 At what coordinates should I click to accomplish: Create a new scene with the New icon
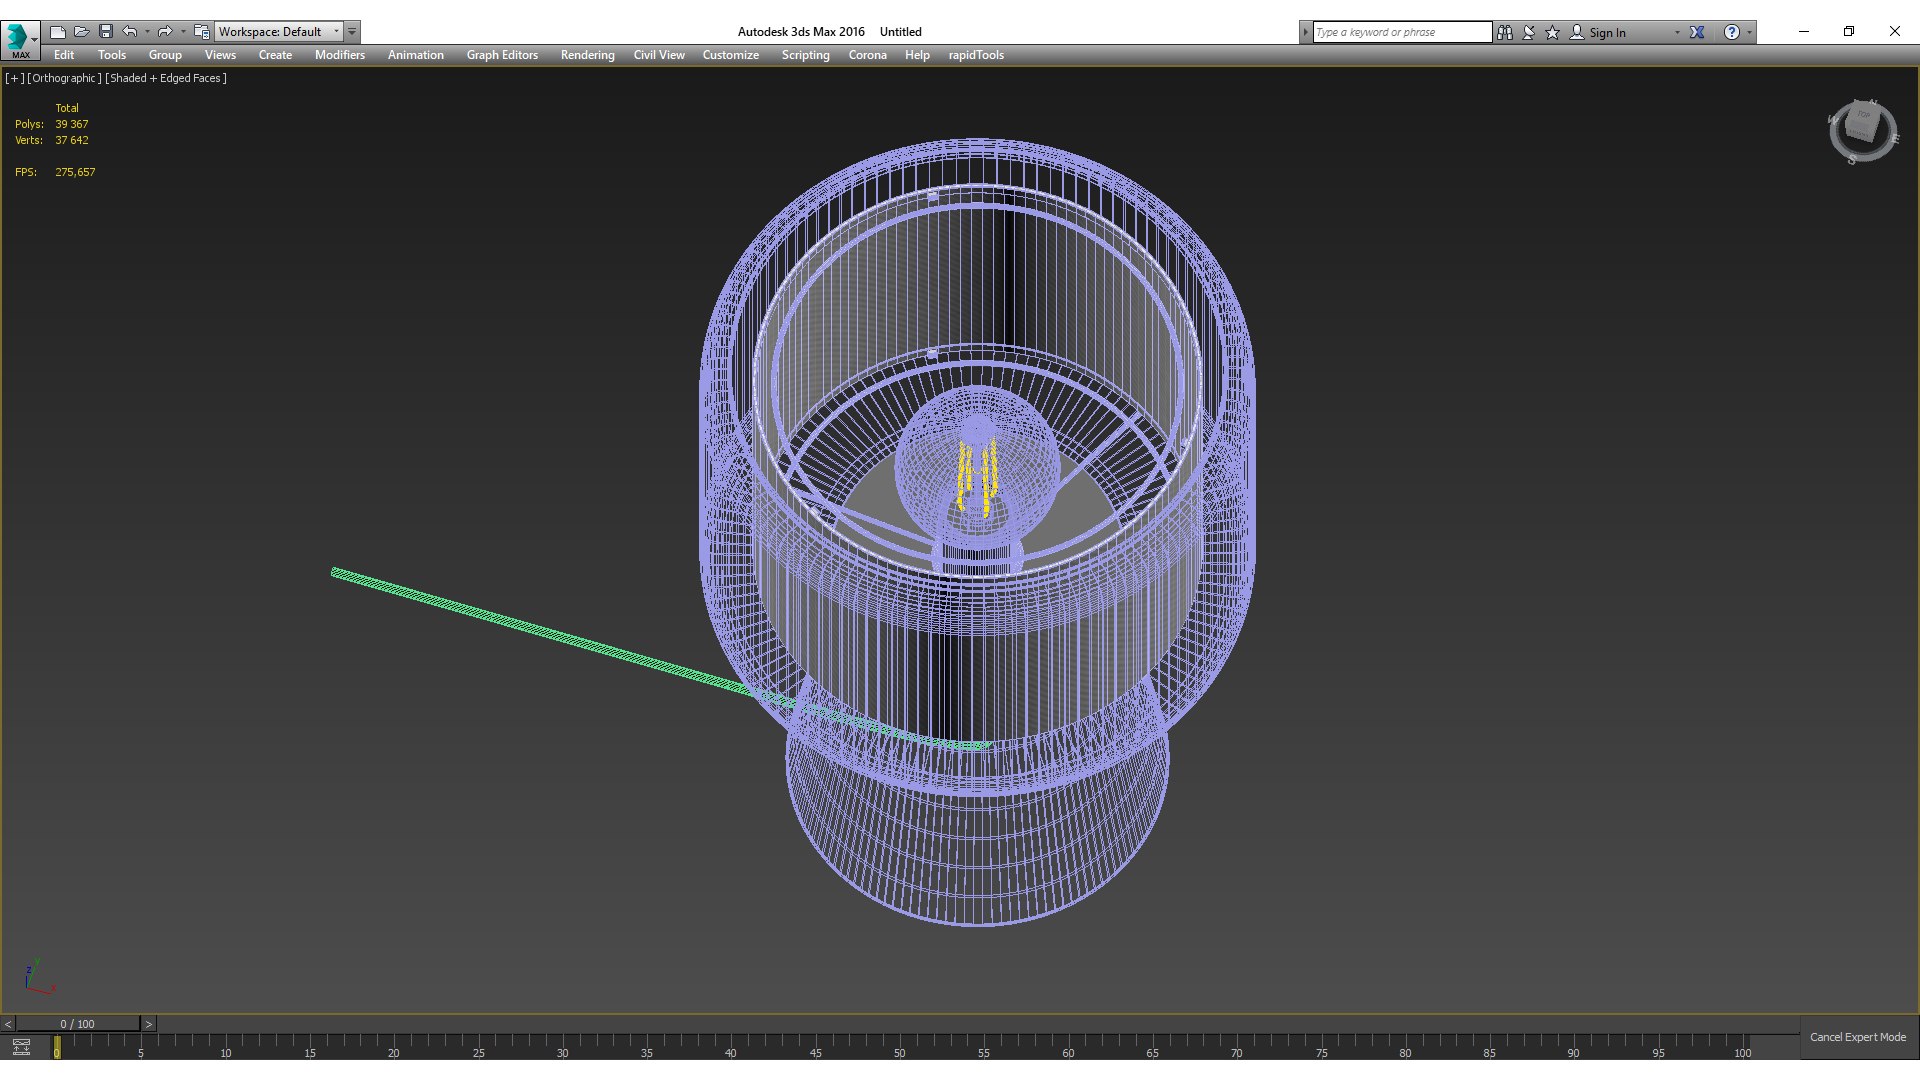pos(58,32)
